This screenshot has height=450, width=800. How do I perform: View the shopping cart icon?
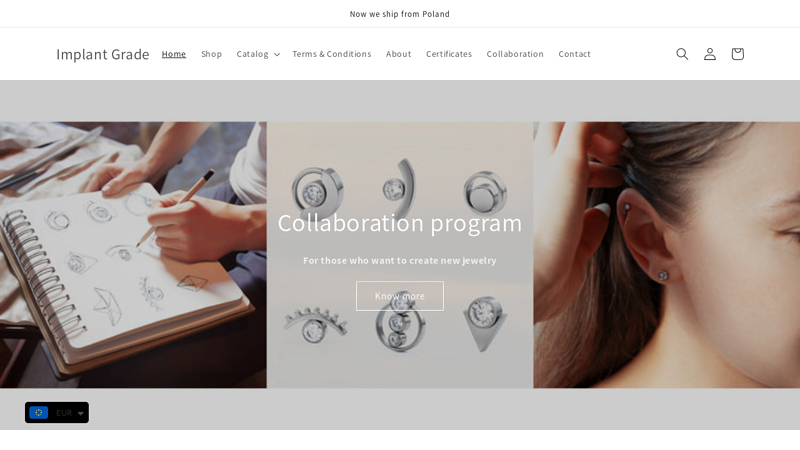[x=737, y=54]
